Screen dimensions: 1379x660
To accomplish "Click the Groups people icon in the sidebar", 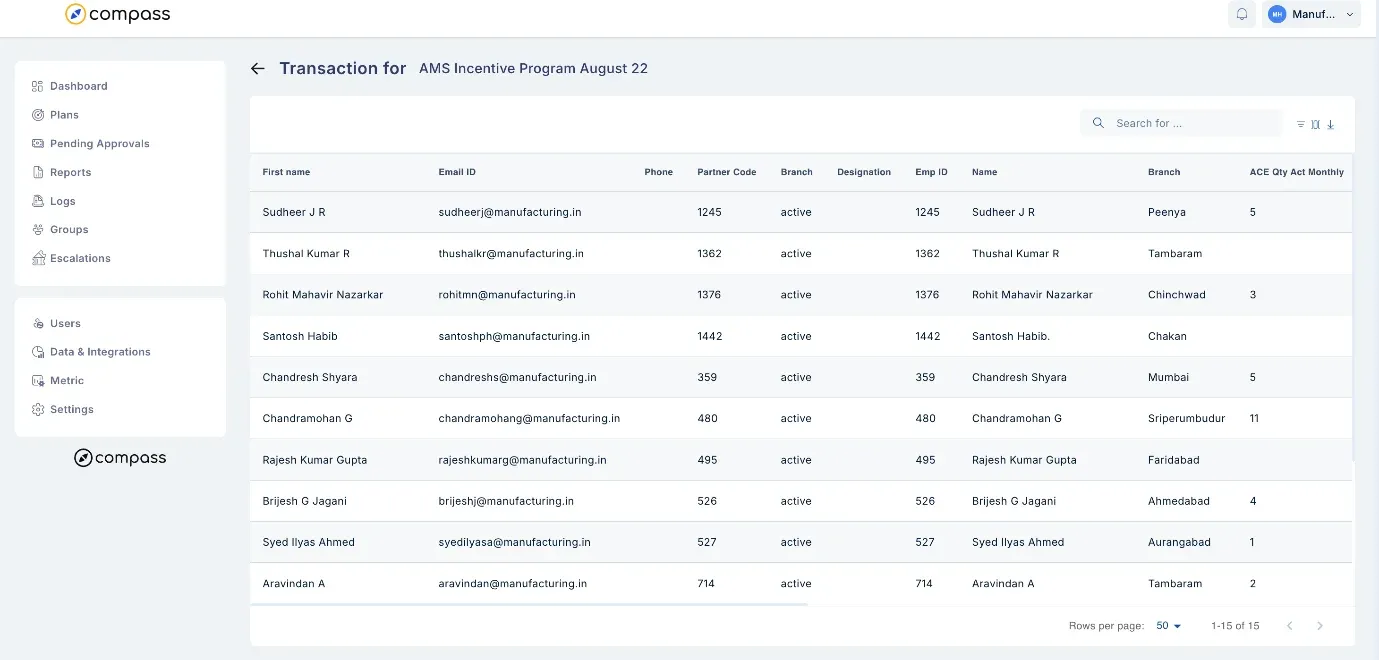I will coord(38,229).
